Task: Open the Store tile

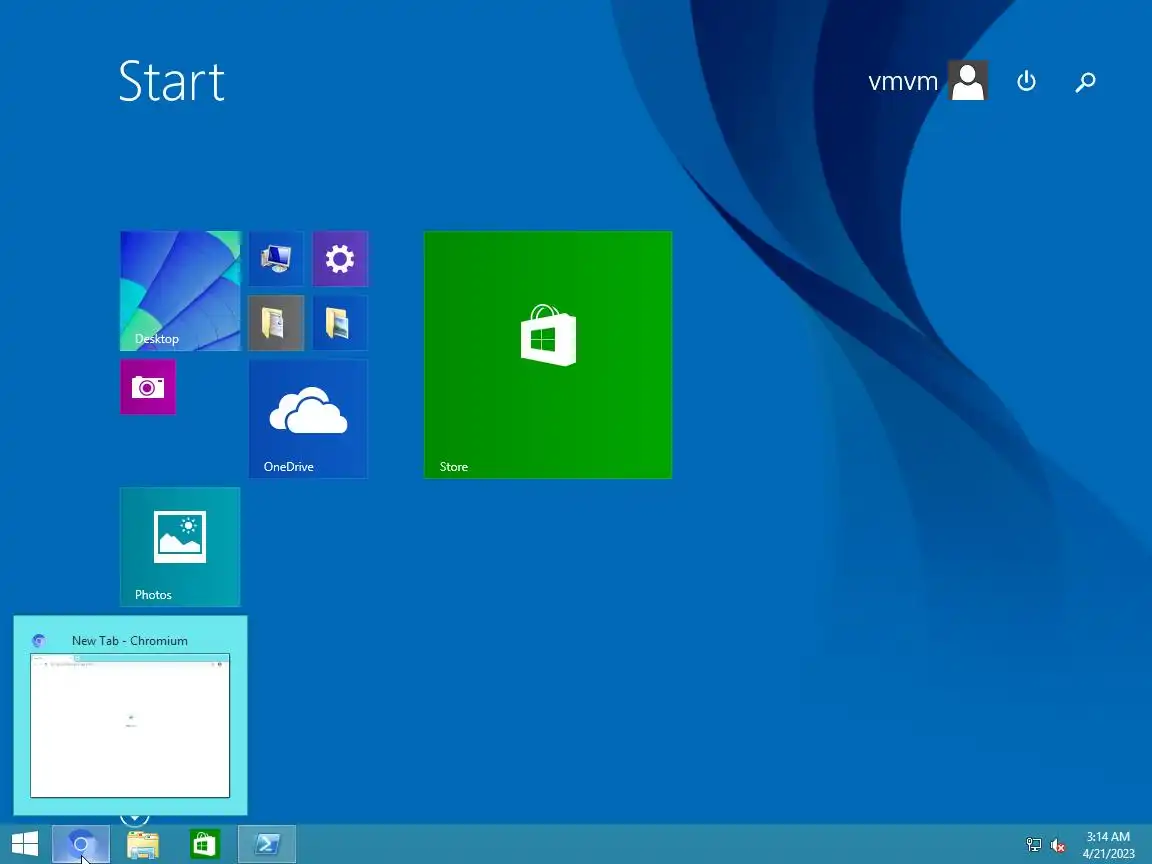Action: 548,355
